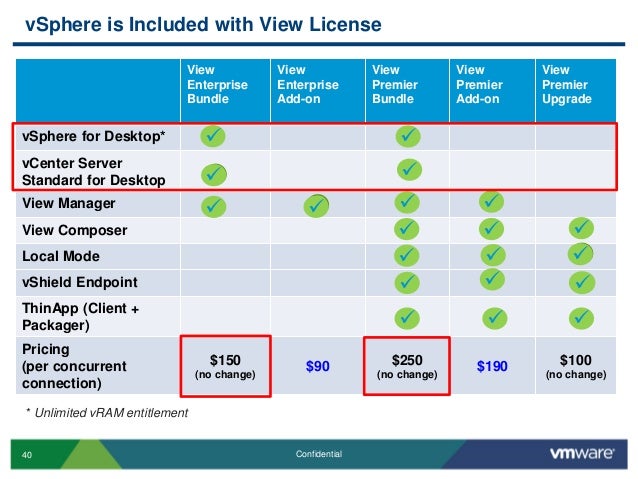Click vSphere for Desktop checkmark under Premier Bundle
Viewport: 638px width, 479px height.
click(x=408, y=136)
